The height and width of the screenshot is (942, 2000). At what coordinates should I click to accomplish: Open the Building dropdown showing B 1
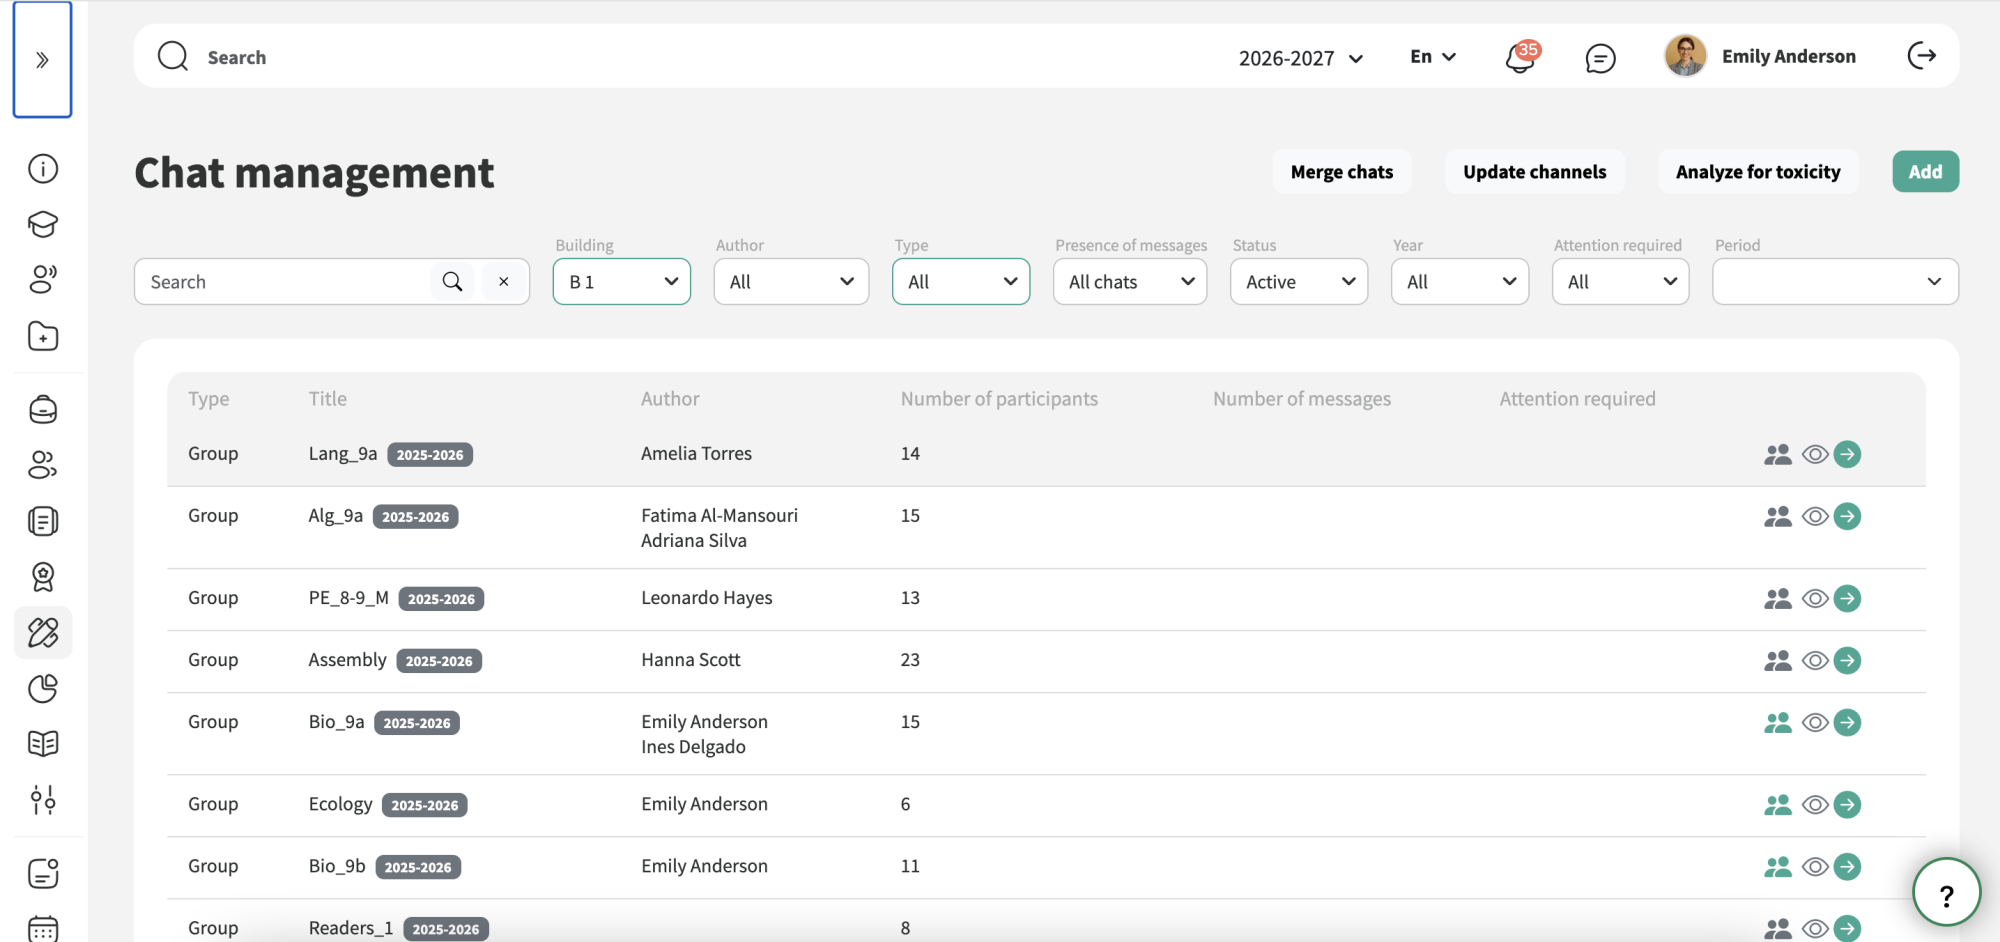tap(622, 282)
